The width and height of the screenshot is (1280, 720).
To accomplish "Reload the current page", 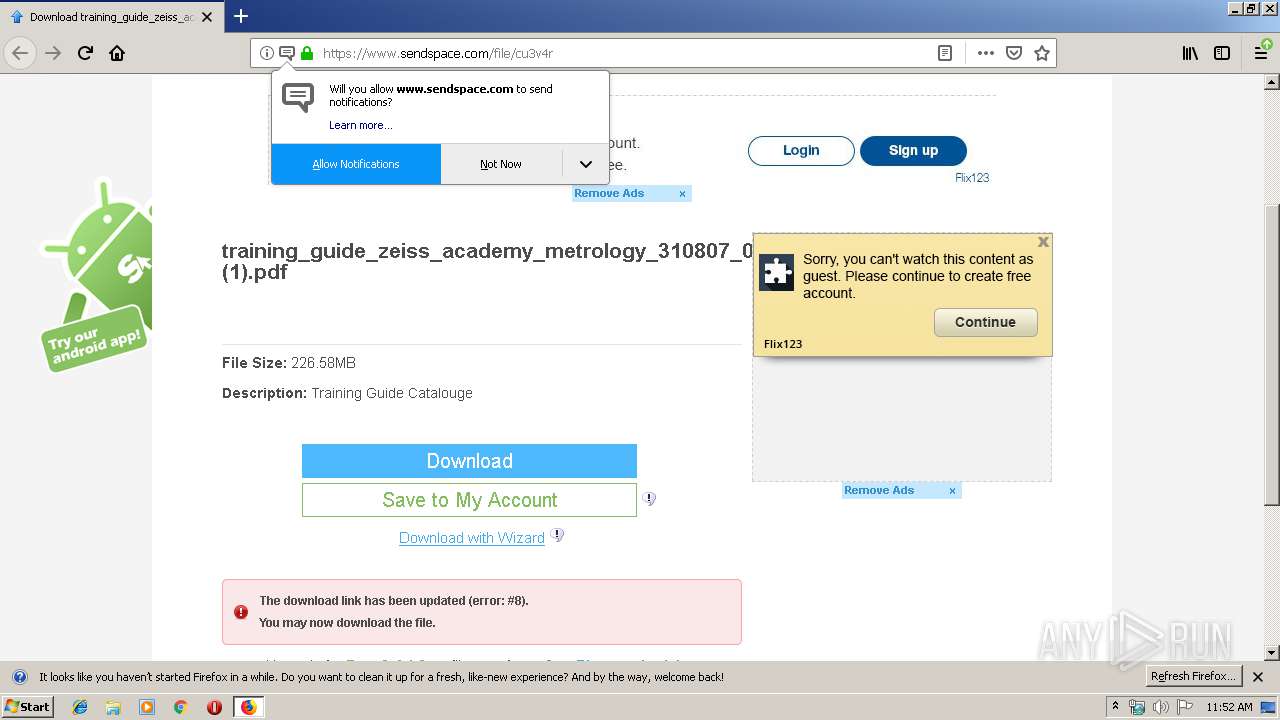I will [85, 53].
